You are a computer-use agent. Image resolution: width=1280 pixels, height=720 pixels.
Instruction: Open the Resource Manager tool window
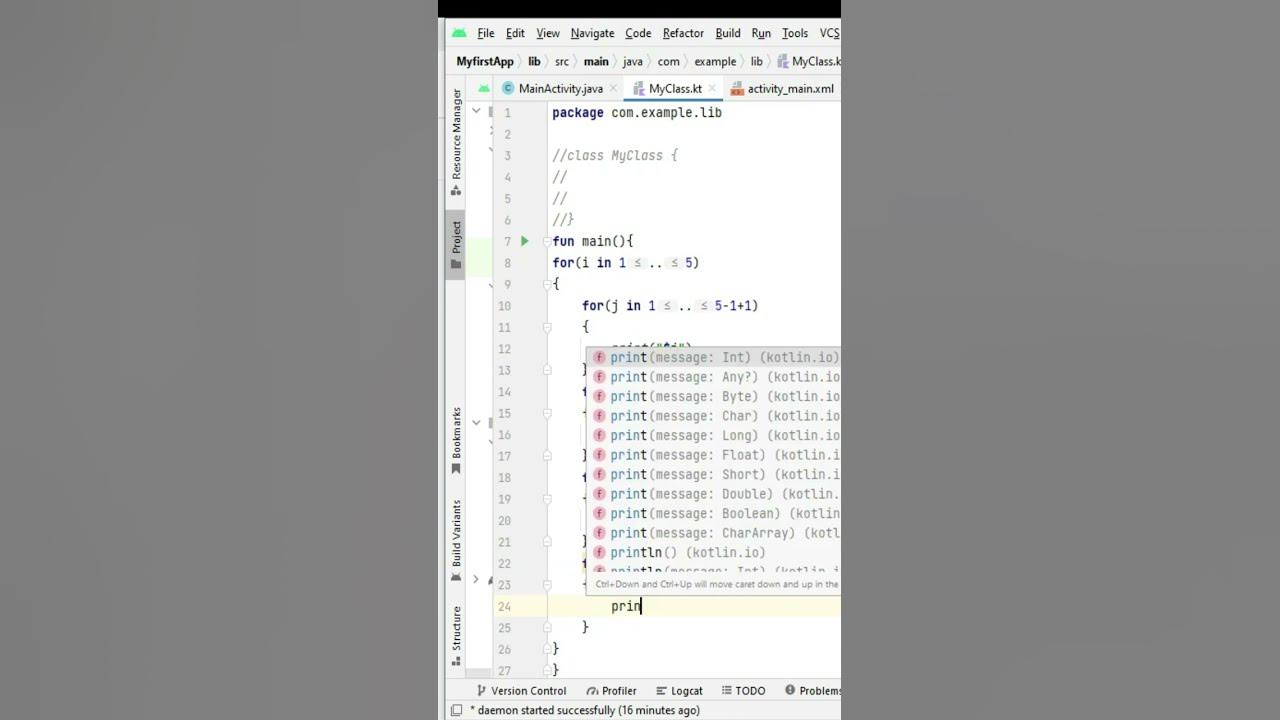[x=456, y=142]
